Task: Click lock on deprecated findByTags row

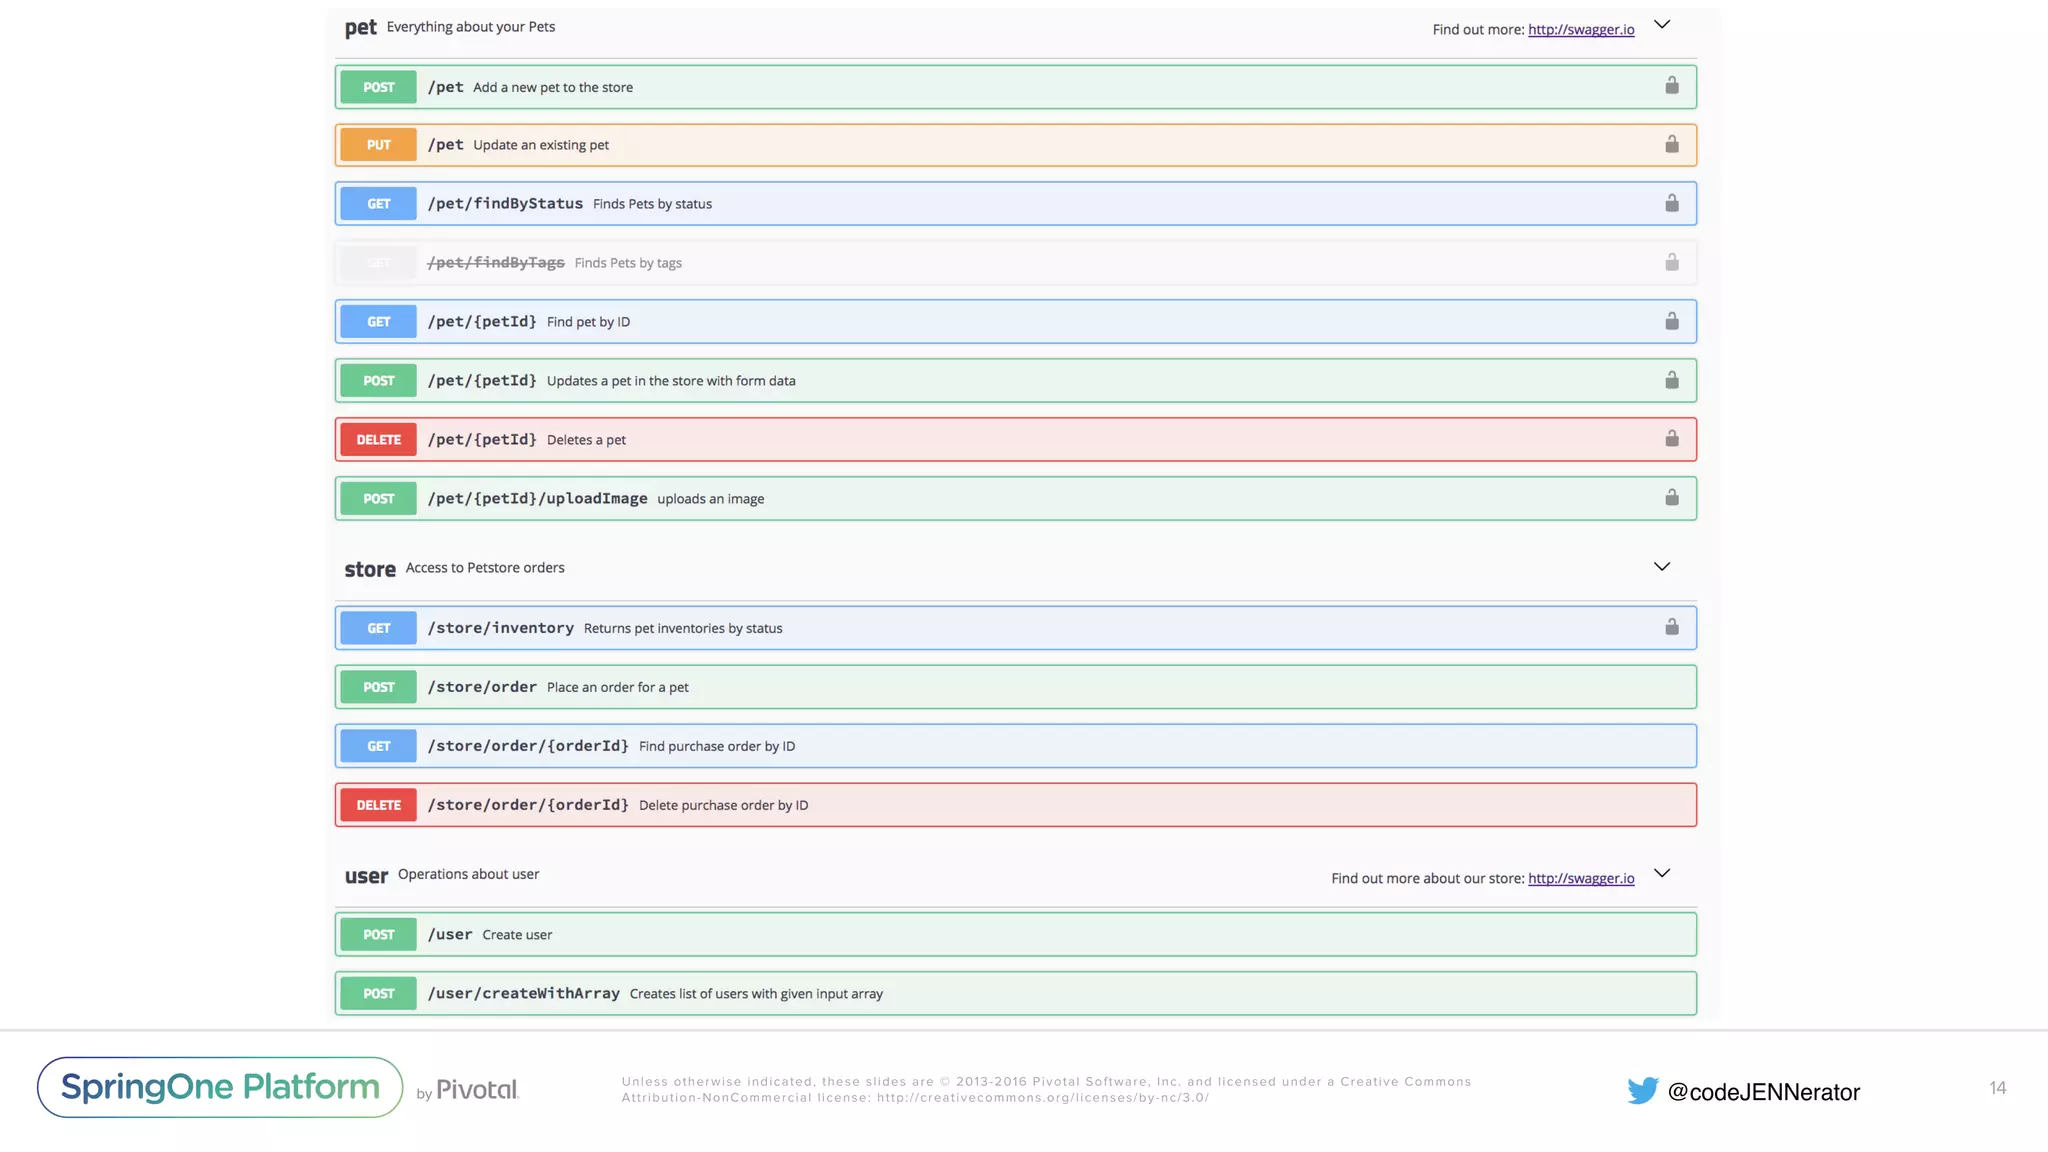Action: [1671, 262]
